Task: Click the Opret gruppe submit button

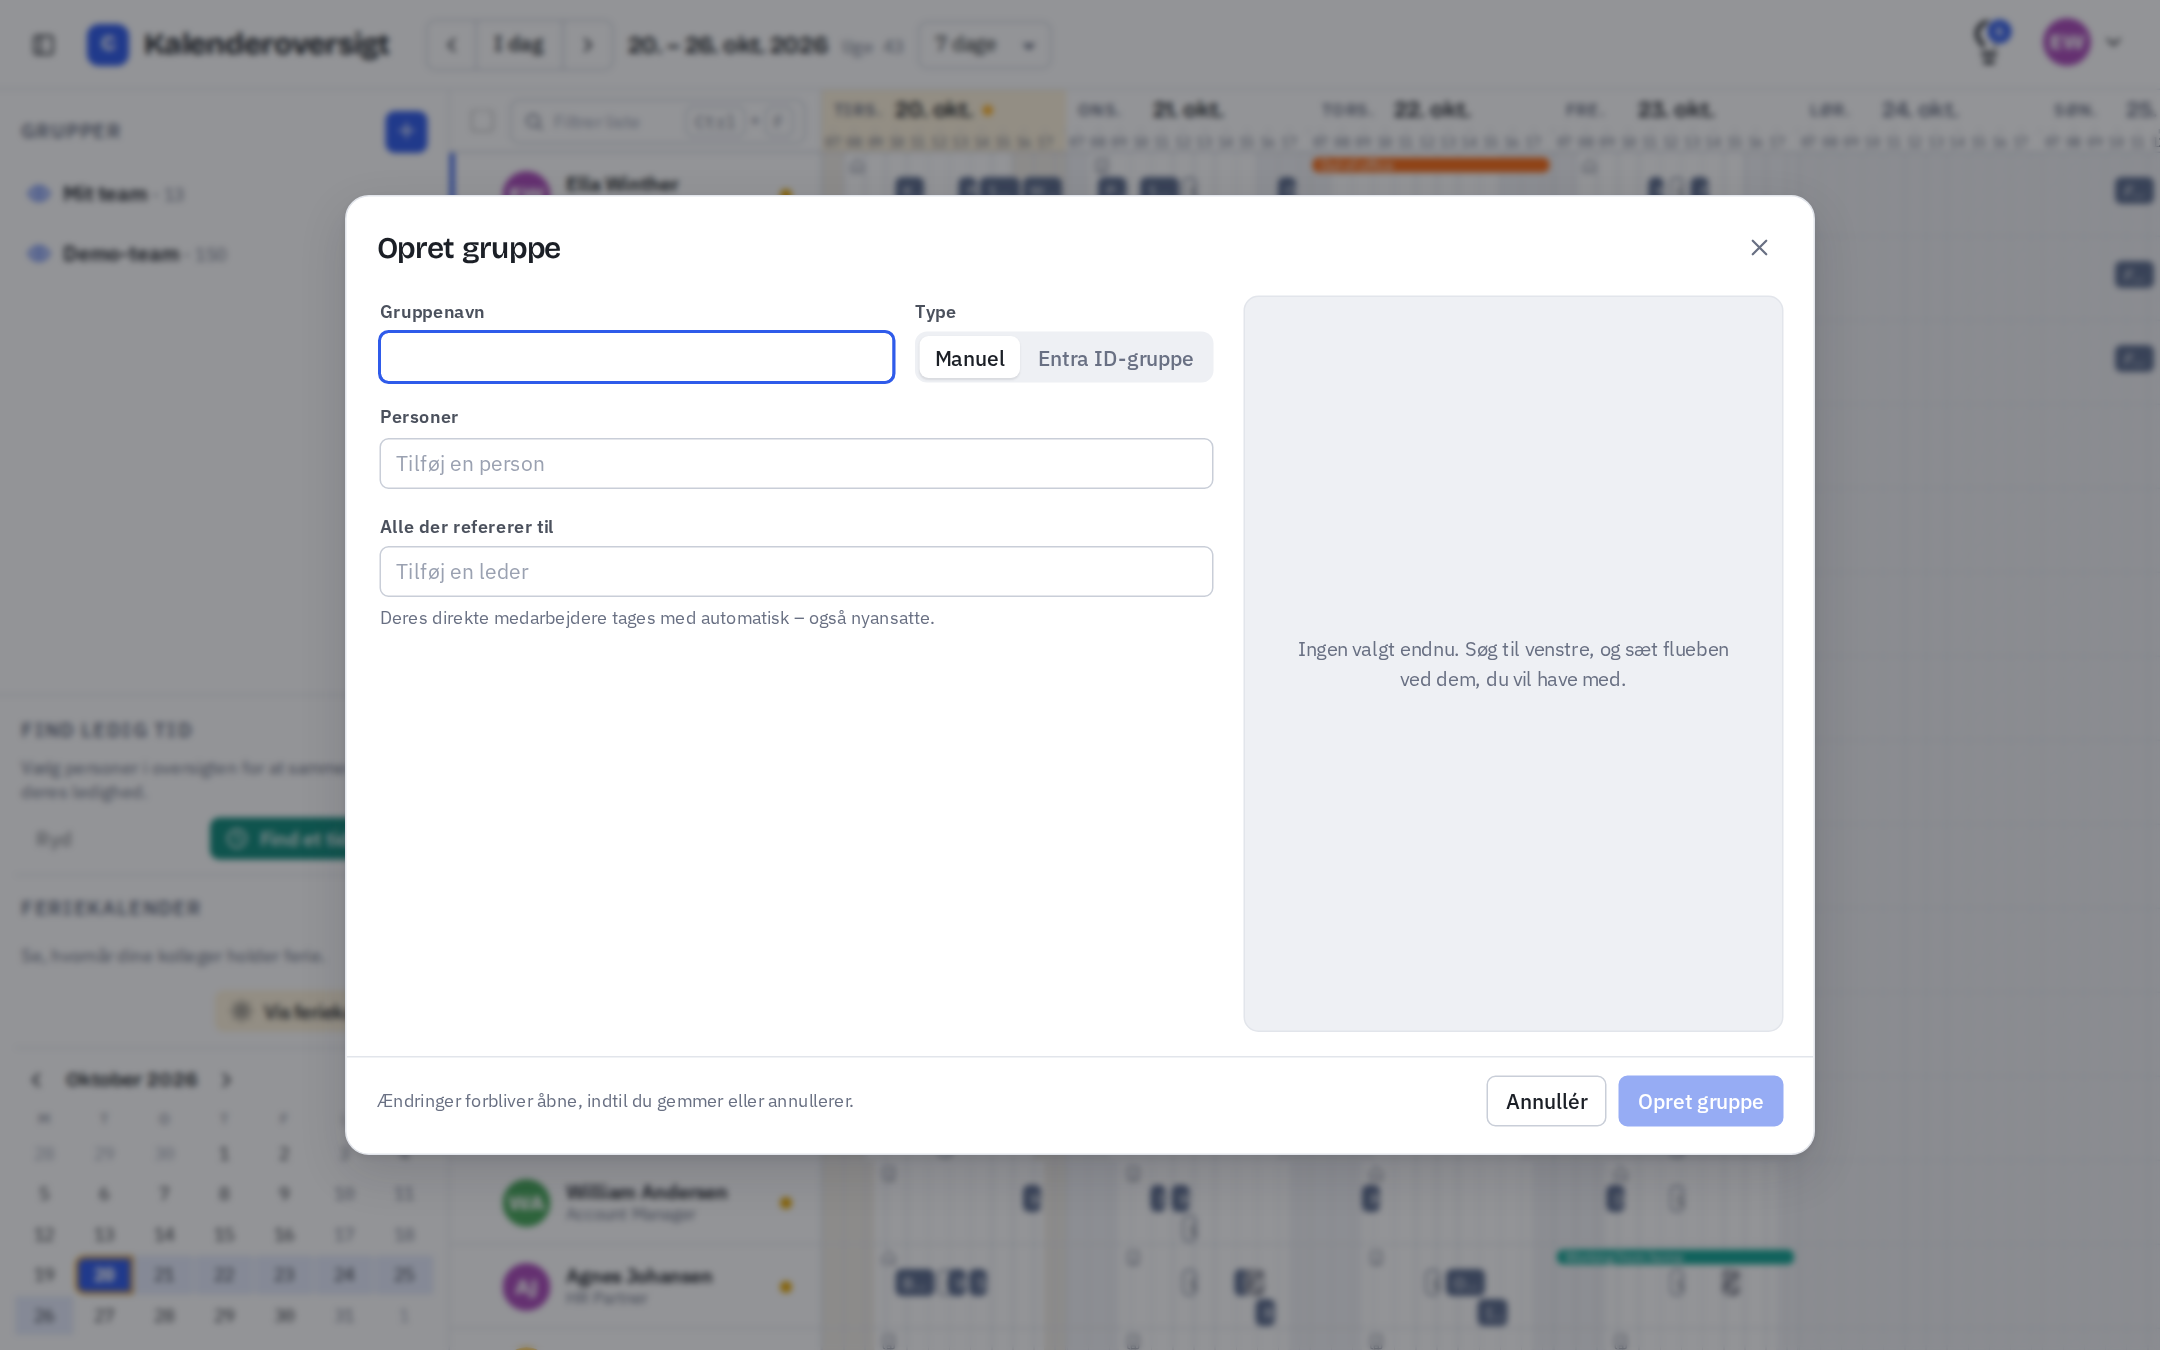Action: [x=1700, y=1101]
